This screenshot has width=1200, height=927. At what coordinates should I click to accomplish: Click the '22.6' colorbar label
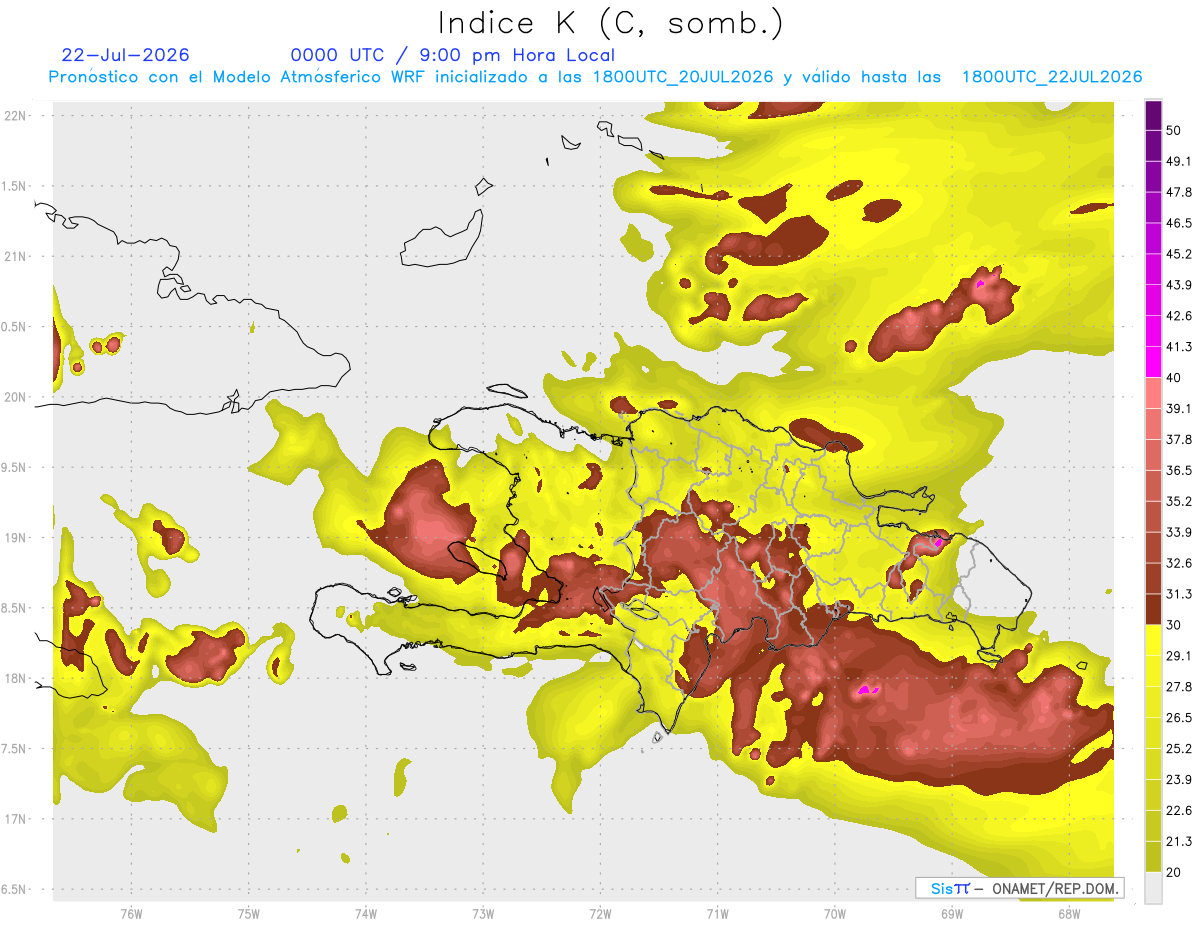coord(1178,811)
